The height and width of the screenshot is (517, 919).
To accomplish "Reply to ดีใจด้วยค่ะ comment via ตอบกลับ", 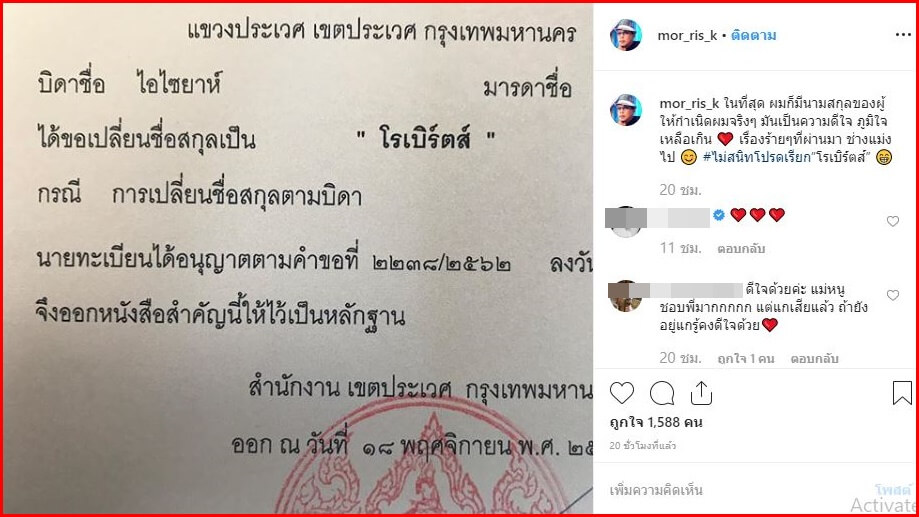I will [x=814, y=358].
